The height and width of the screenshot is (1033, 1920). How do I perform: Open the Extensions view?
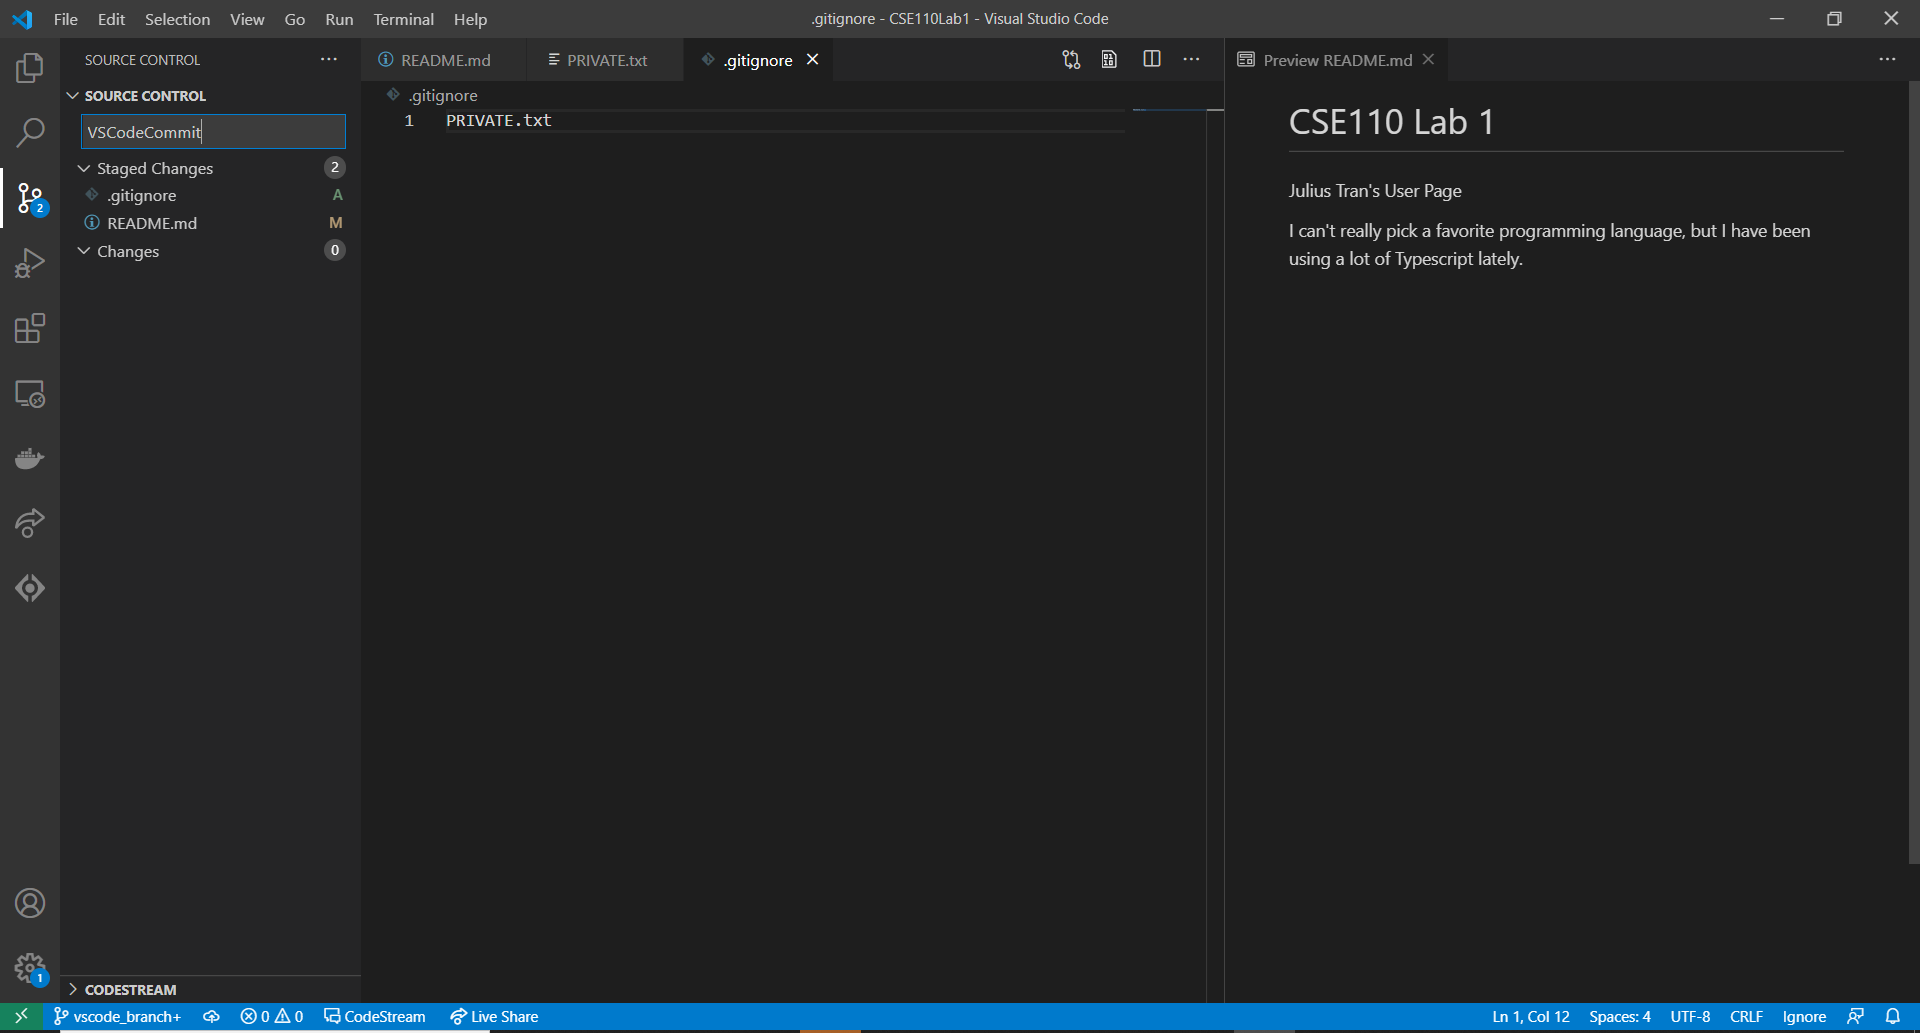(30, 328)
